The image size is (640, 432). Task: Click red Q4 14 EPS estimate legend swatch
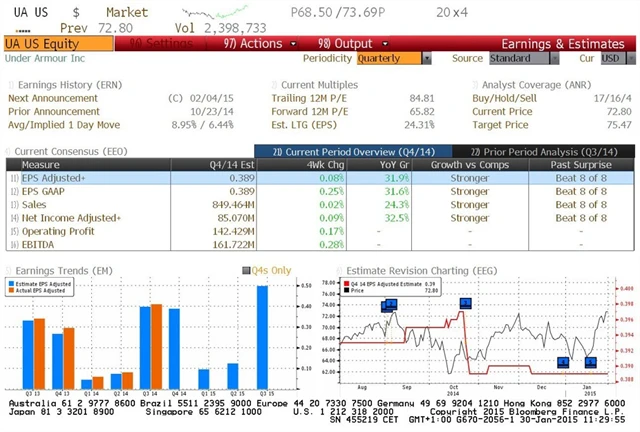(x=345, y=283)
